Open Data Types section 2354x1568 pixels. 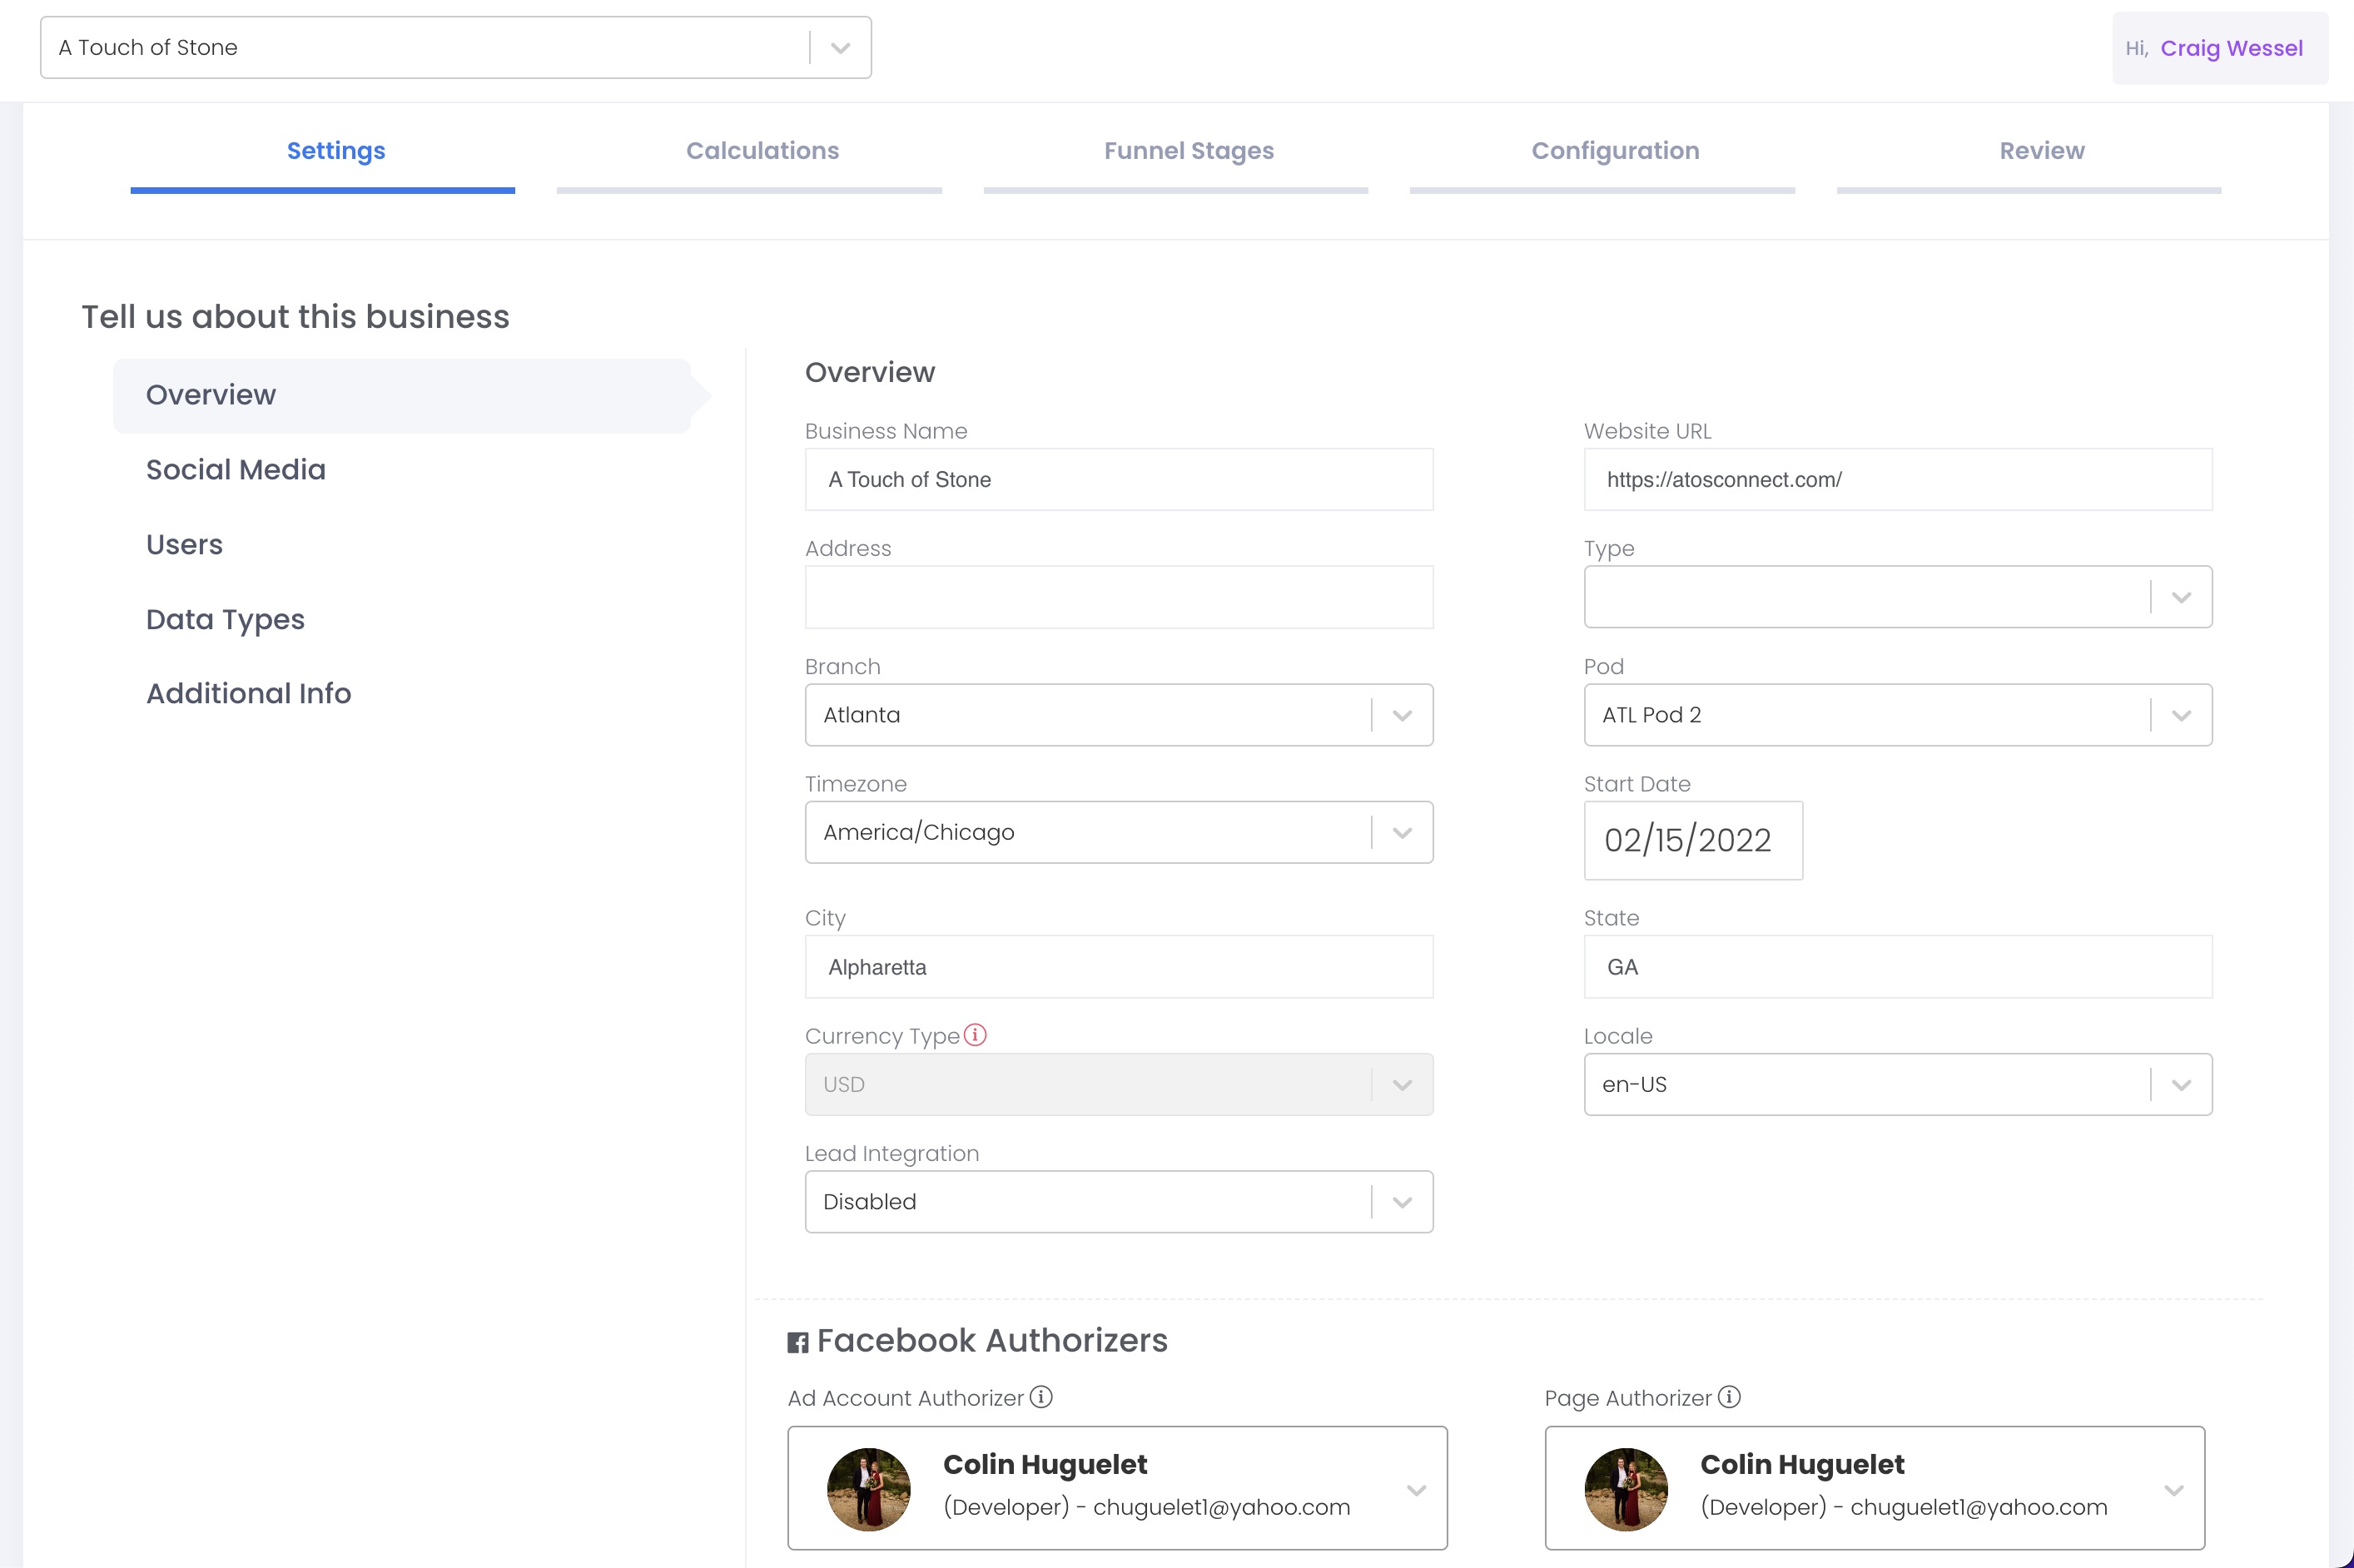point(225,619)
